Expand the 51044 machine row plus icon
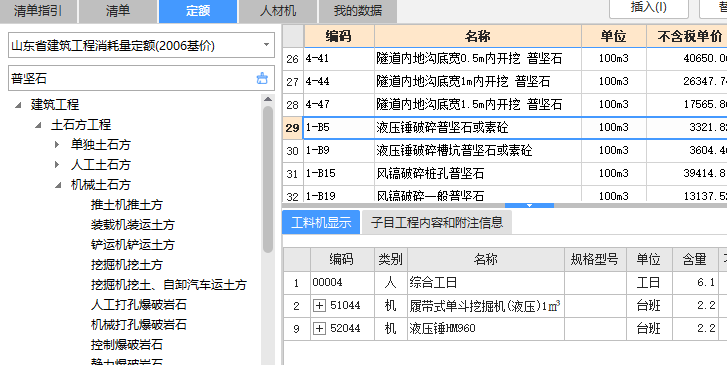The image size is (727, 365). click(319, 305)
